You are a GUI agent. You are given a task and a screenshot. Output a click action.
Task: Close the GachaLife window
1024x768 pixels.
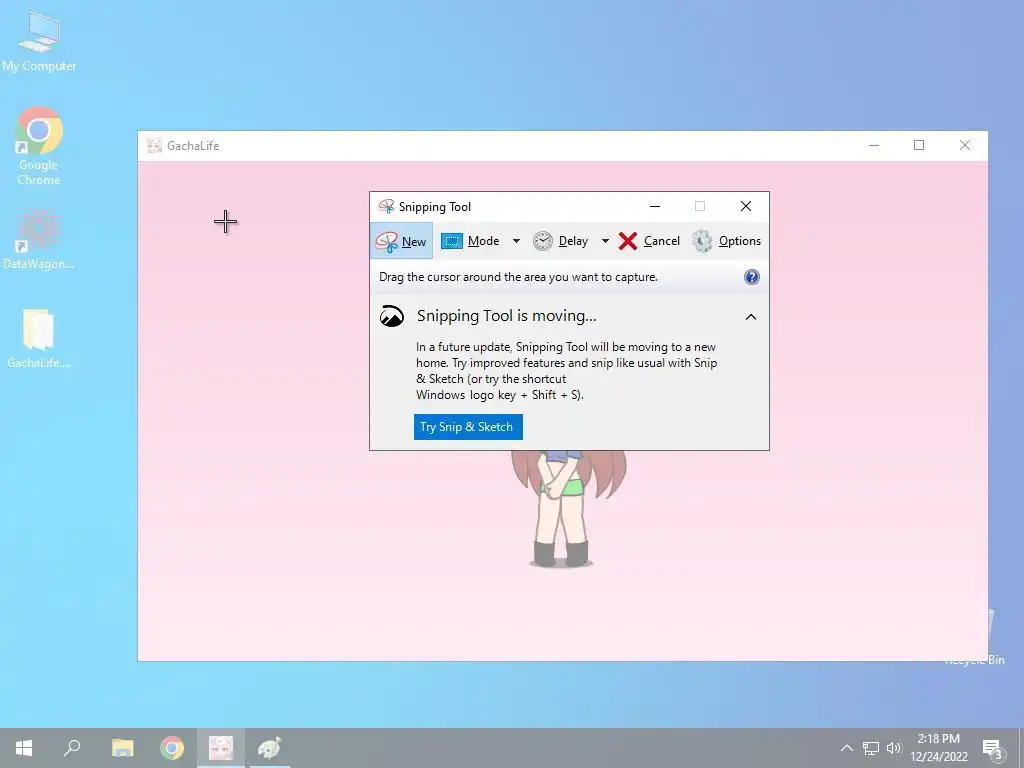(965, 145)
